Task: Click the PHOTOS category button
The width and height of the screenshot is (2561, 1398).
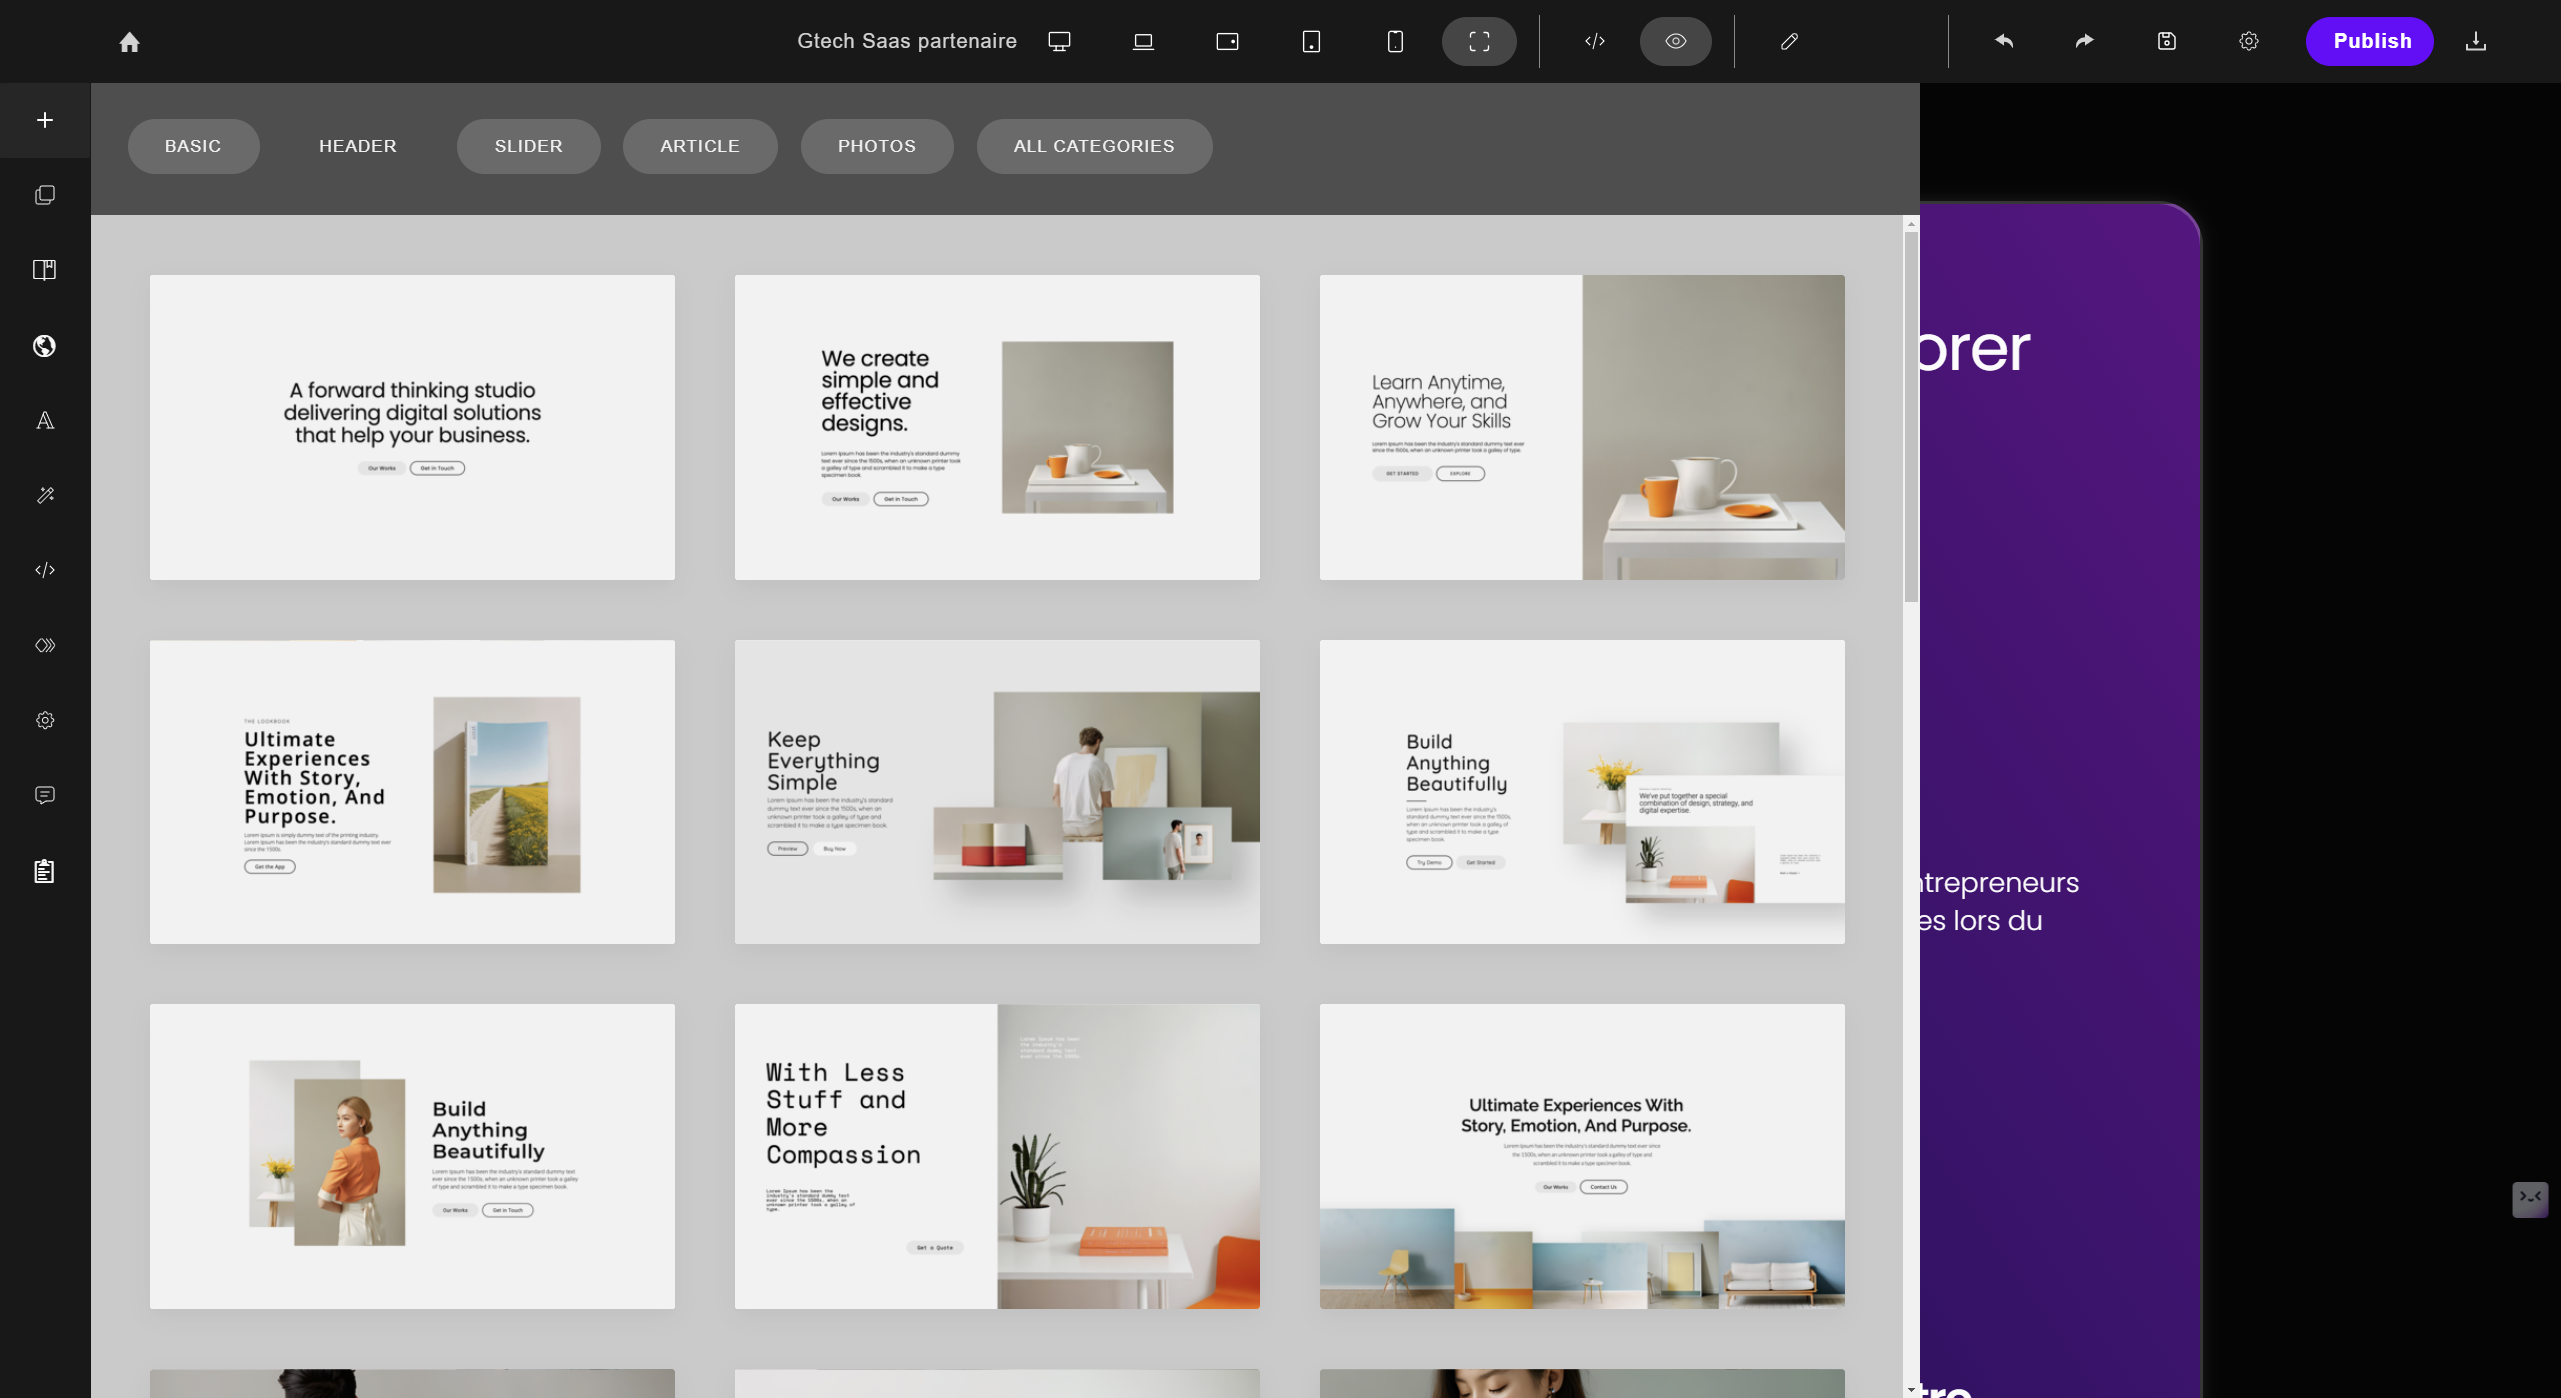Action: (x=876, y=146)
